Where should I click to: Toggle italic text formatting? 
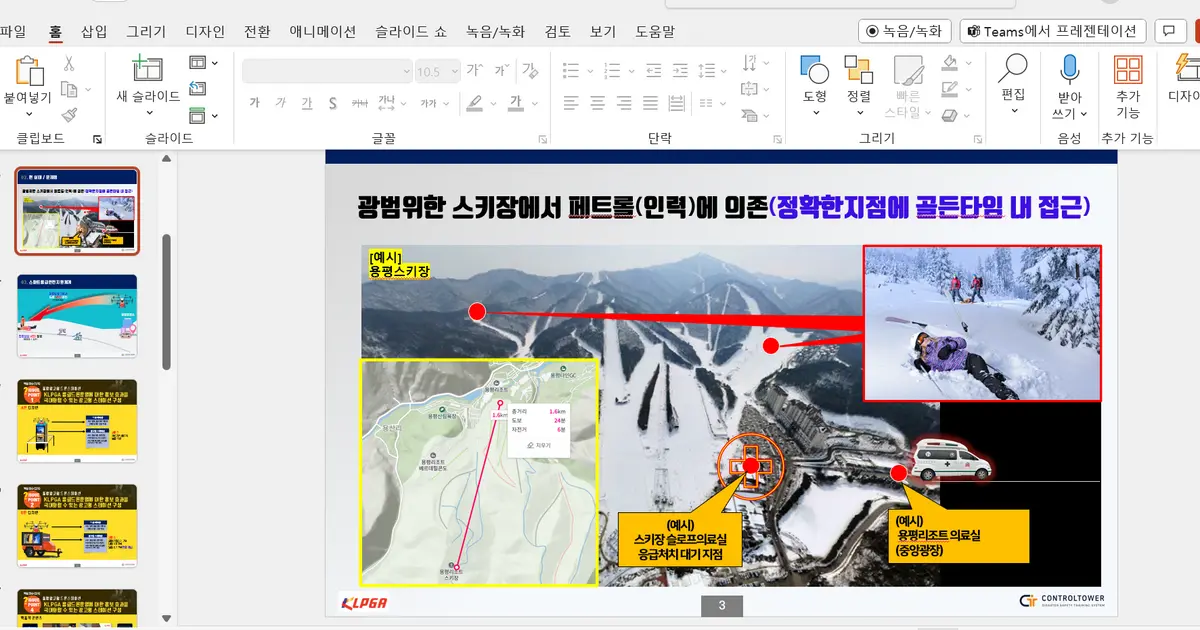(280, 104)
